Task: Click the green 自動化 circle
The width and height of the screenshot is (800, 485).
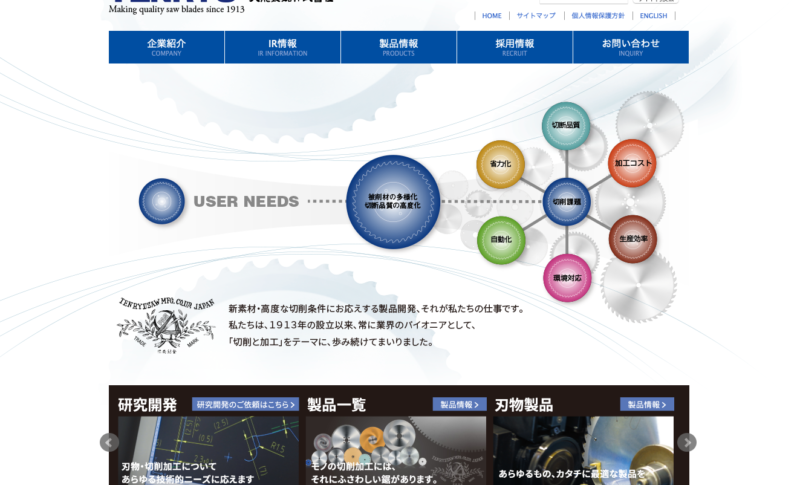Action: tap(501, 240)
